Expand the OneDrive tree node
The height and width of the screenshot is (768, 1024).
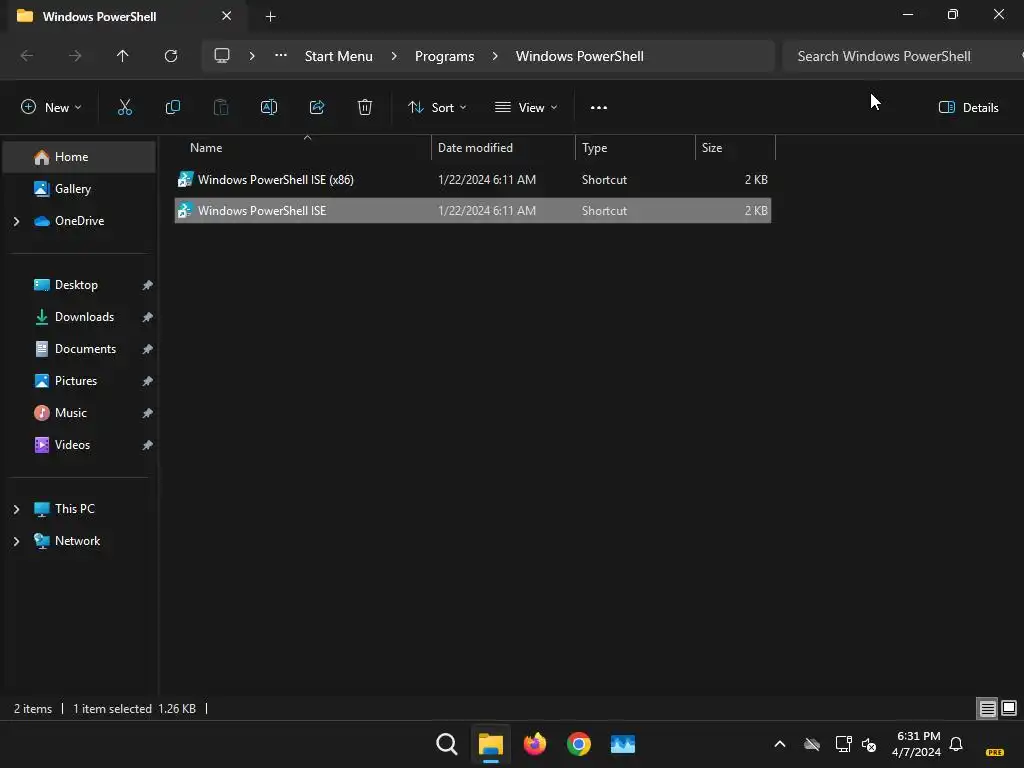pos(16,221)
